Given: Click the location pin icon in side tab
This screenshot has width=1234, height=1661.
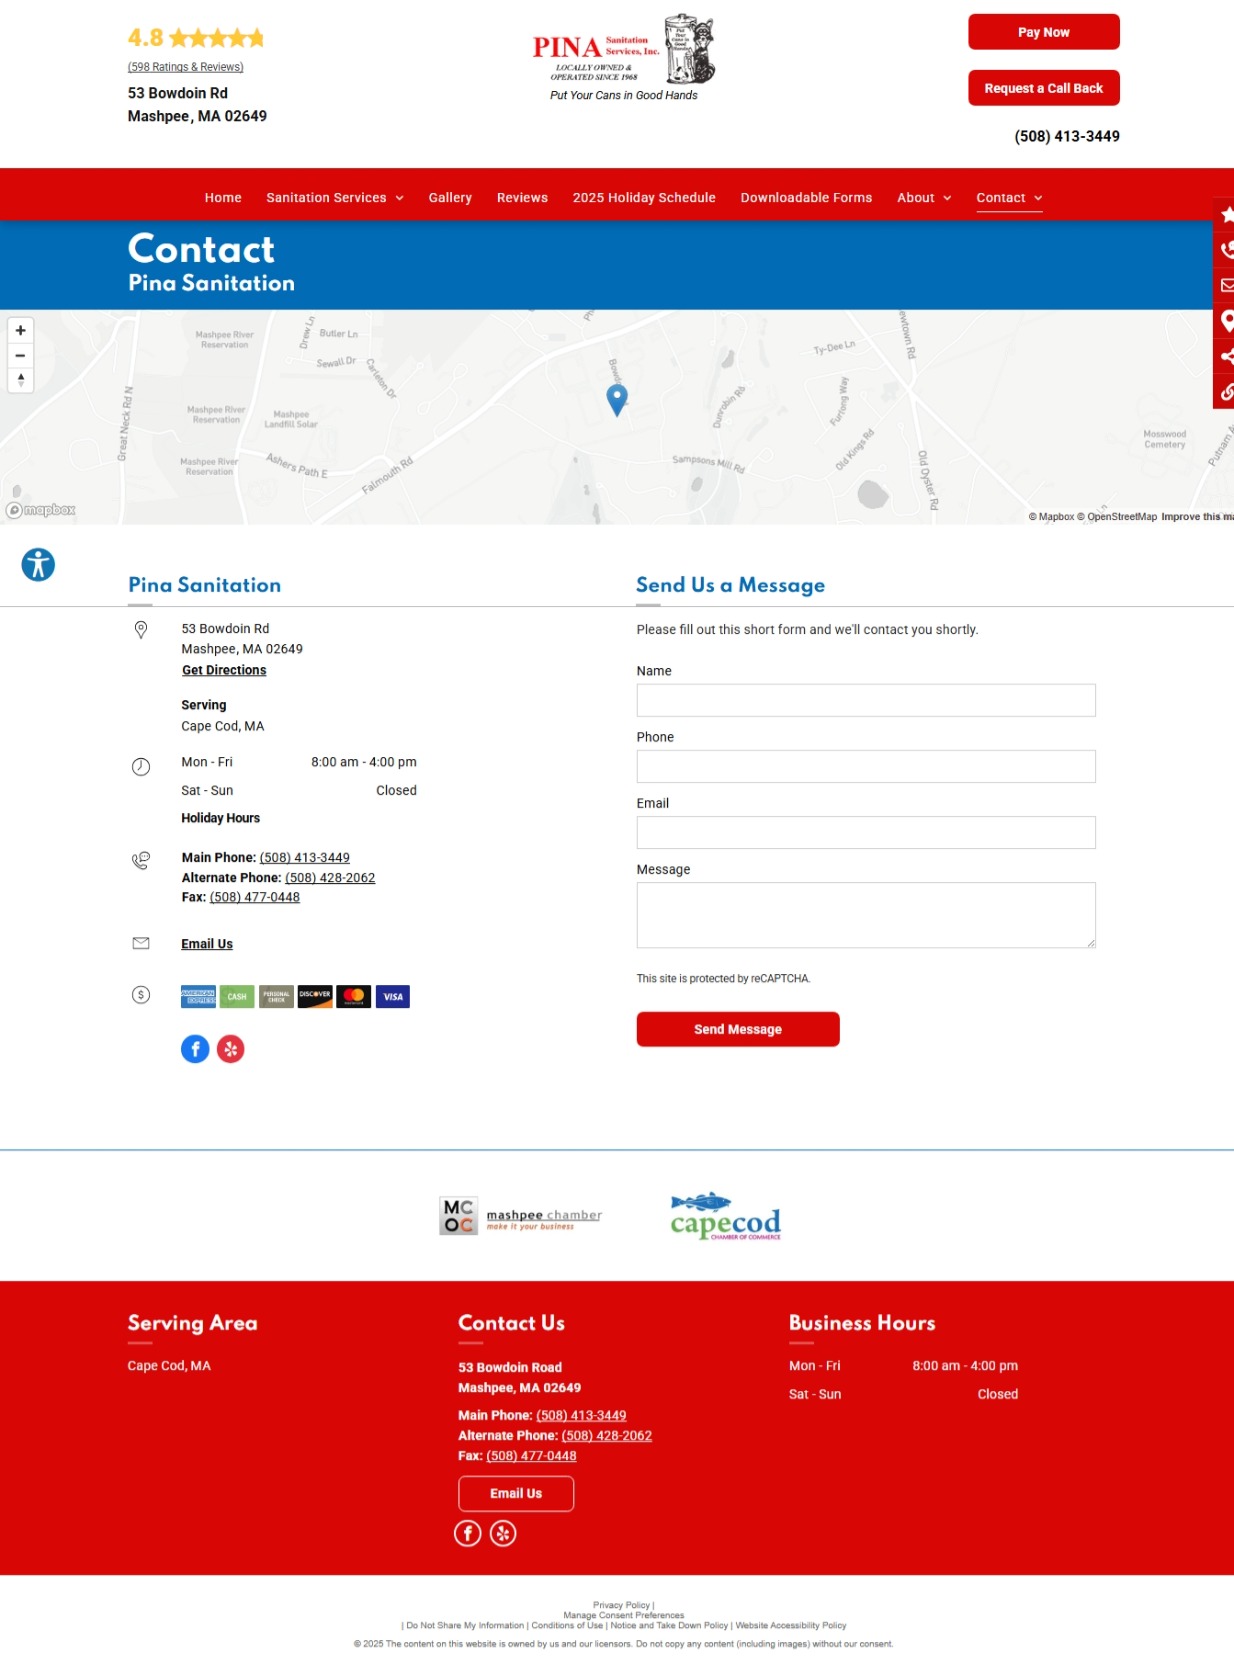Looking at the screenshot, I should [1226, 321].
